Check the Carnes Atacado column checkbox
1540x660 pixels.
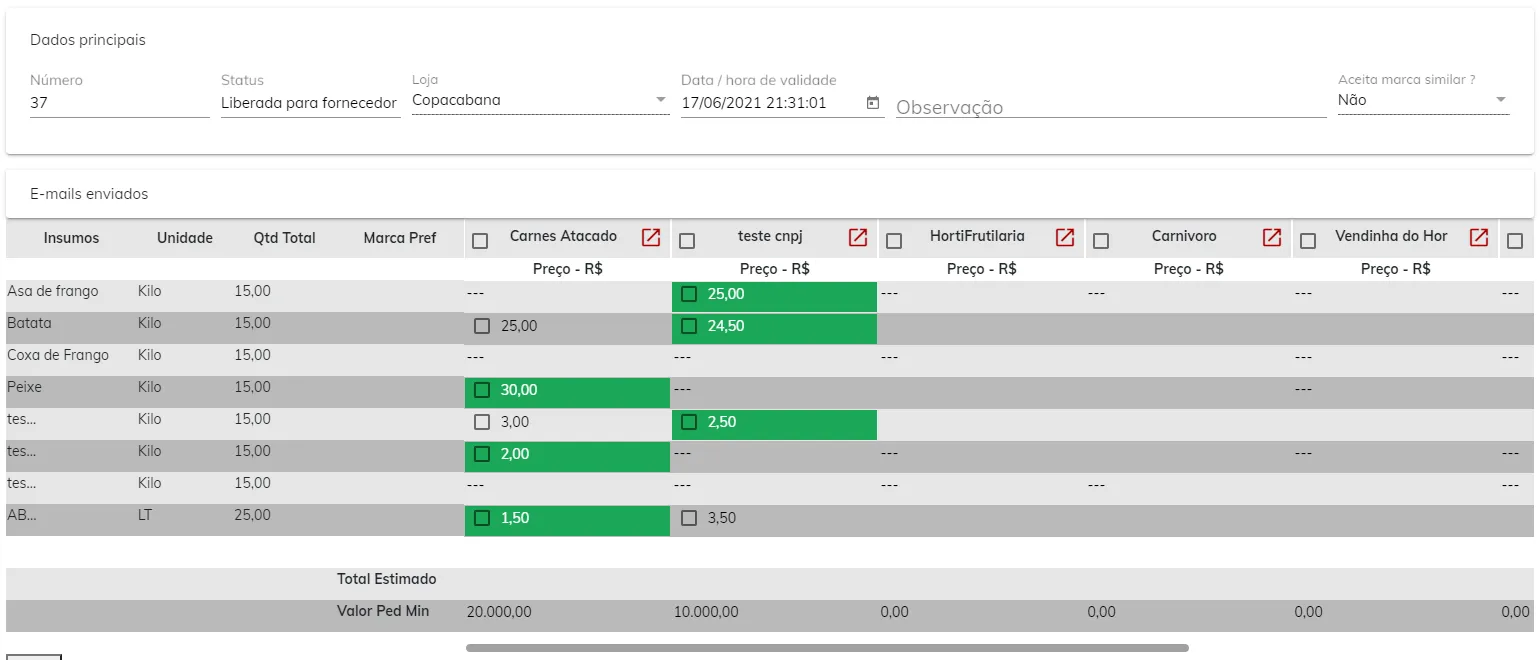coord(480,241)
